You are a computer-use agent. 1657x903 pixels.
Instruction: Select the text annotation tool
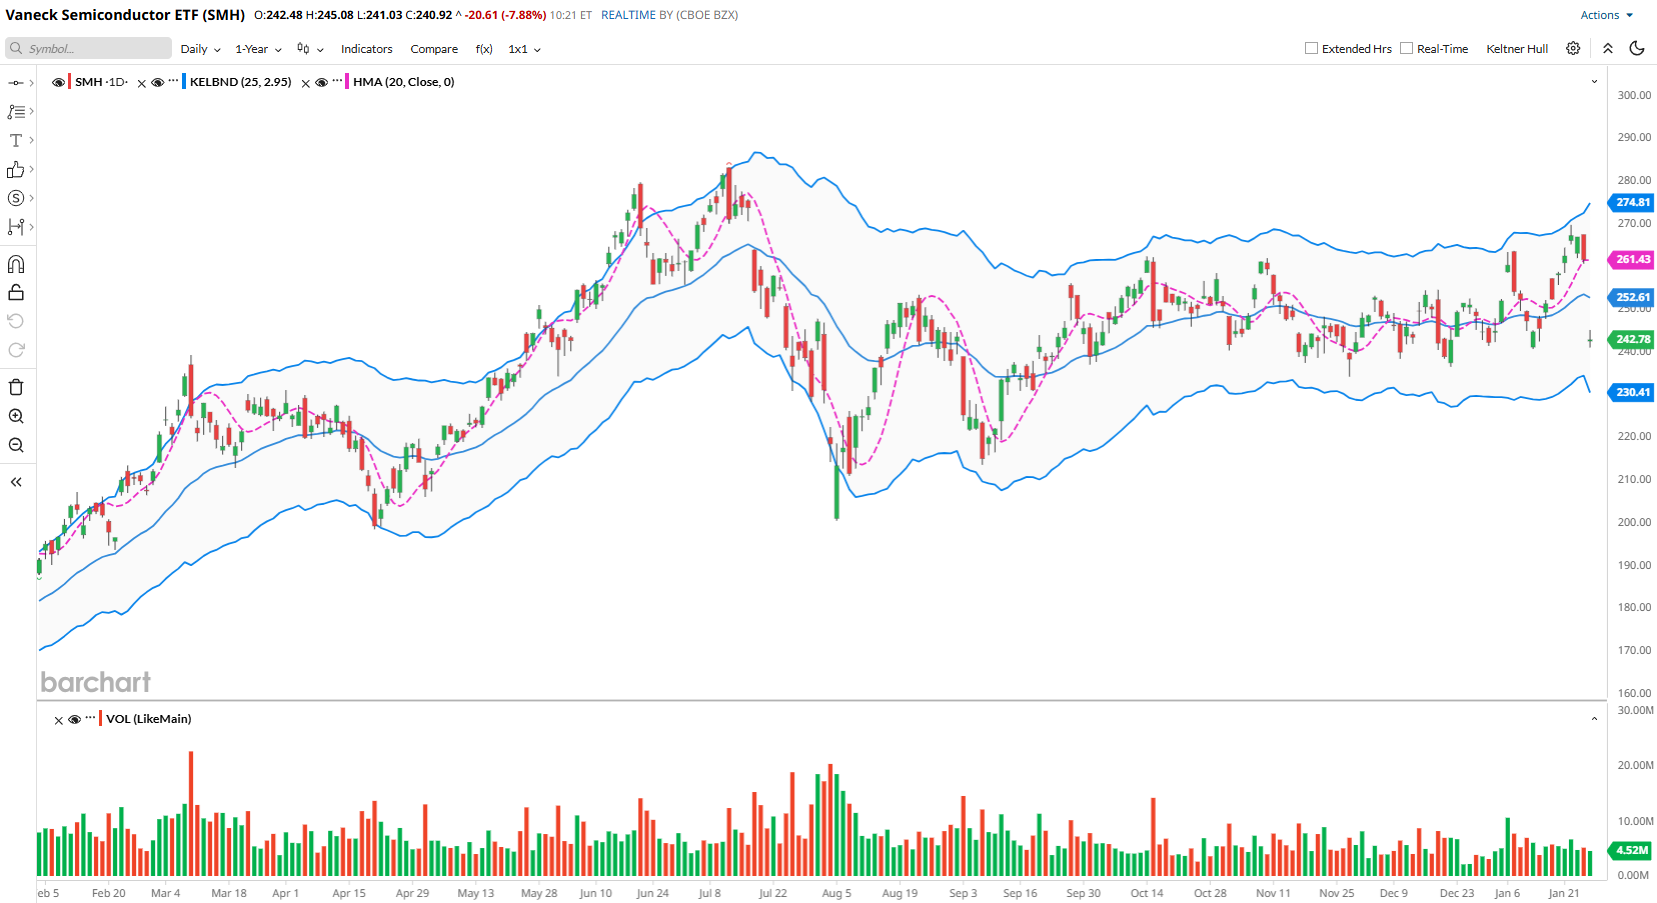16,141
